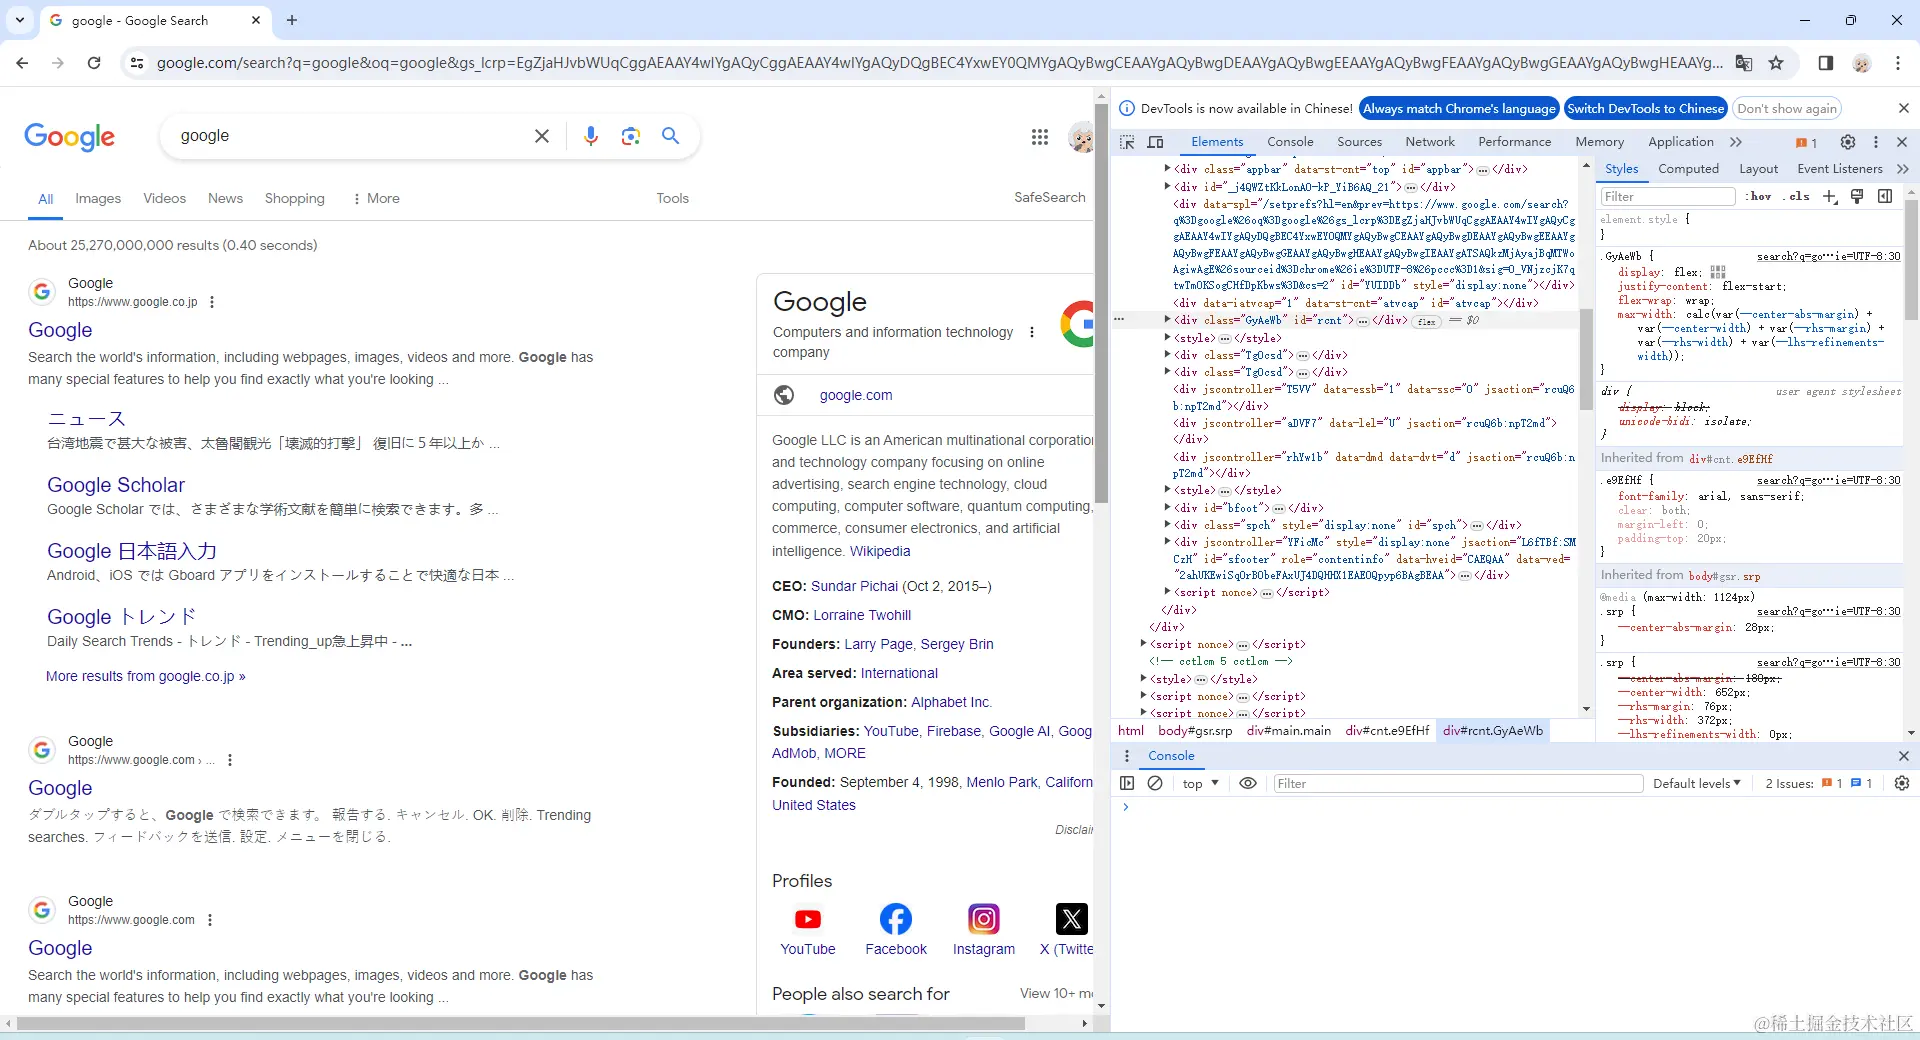Show more Styles sidebar tabs chevron

[x=1902, y=169]
